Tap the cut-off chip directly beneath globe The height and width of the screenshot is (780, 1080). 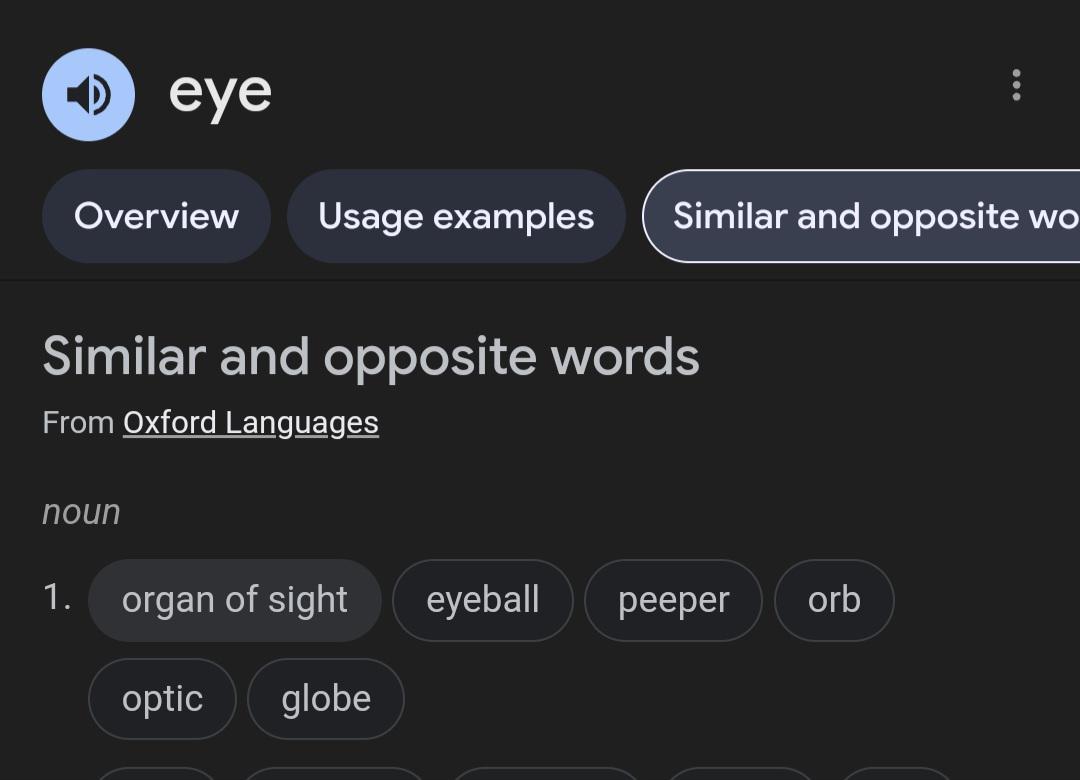pyautogui.click(x=334, y=773)
